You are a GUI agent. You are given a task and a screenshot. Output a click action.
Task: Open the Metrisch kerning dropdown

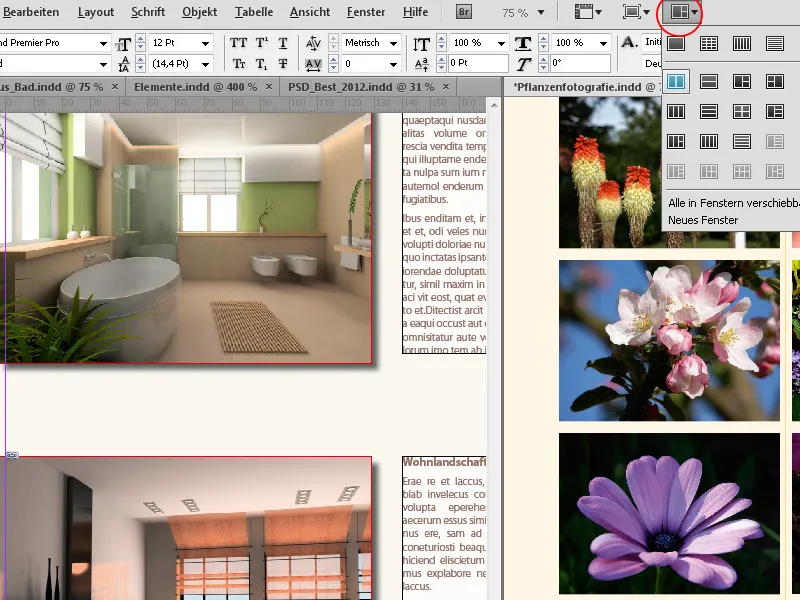pyautogui.click(x=394, y=43)
